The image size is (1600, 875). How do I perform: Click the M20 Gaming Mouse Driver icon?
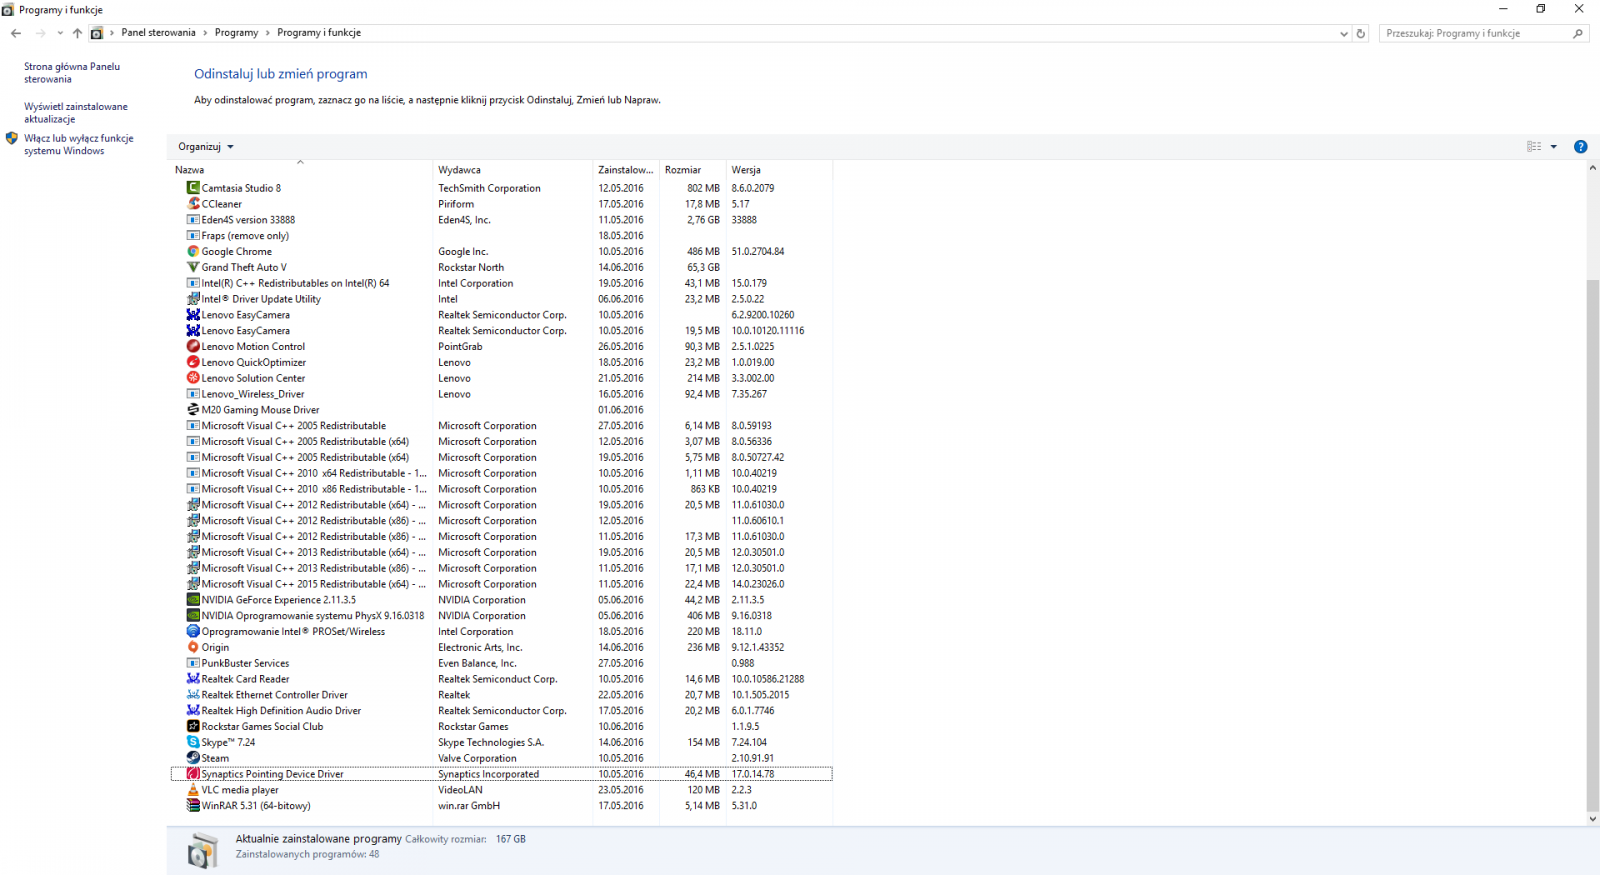(193, 410)
